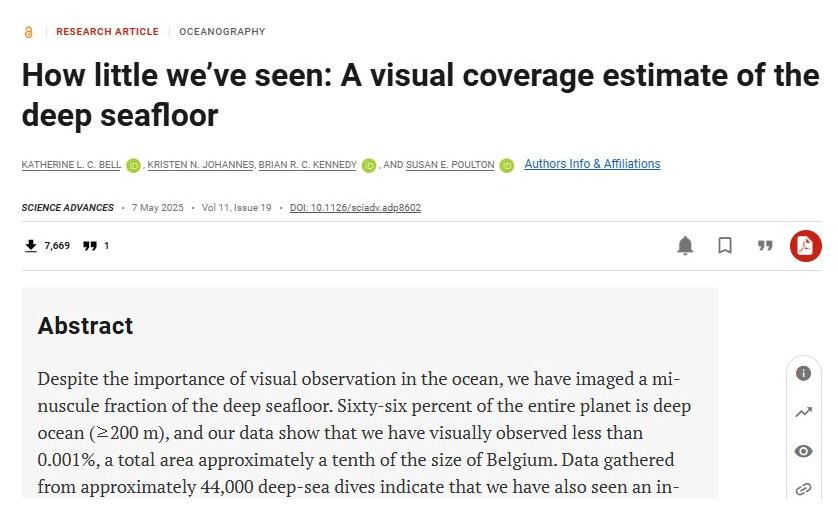The image size is (838, 512).
Task: Click the open access lock icon
Action: pyautogui.click(x=28, y=32)
